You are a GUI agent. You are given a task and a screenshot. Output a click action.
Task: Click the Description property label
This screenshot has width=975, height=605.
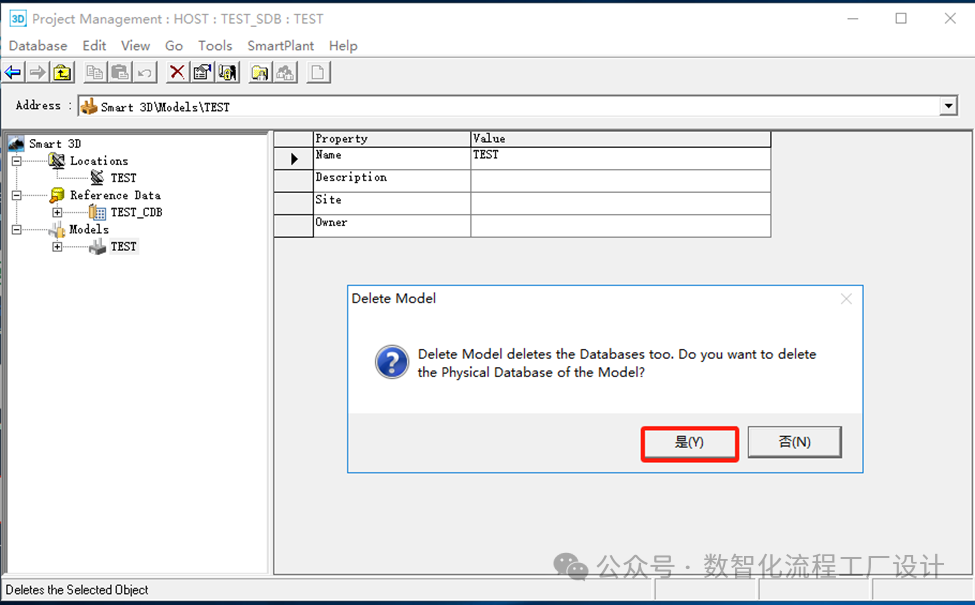tap(351, 177)
